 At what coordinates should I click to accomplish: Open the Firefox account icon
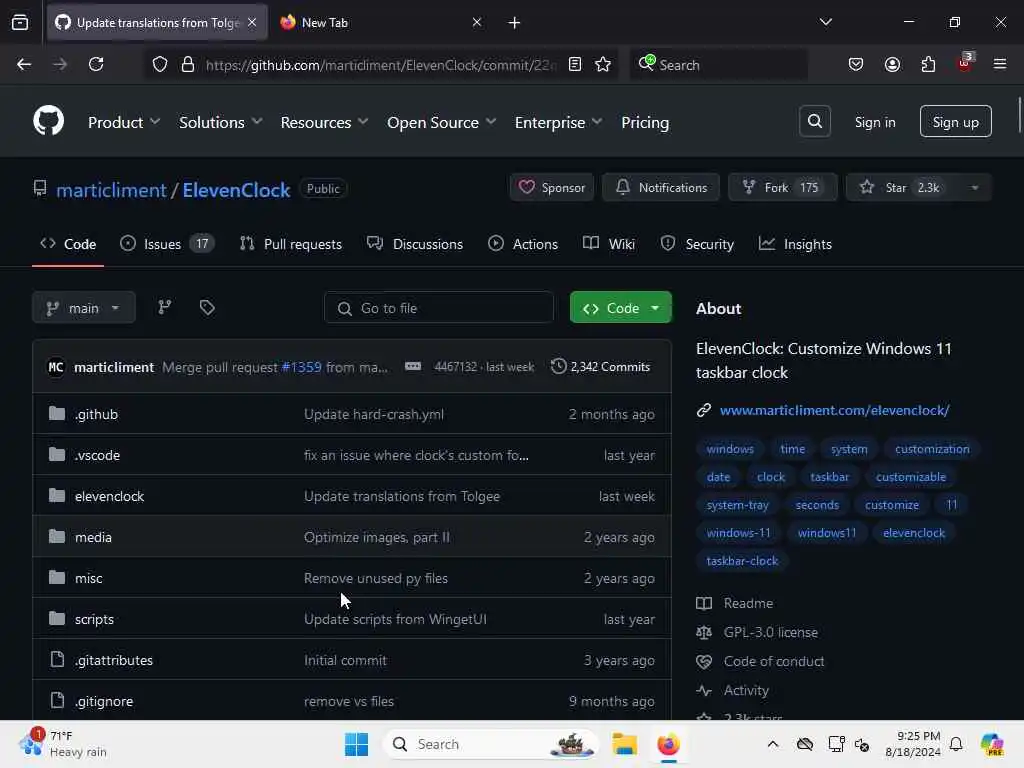click(892, 64)
